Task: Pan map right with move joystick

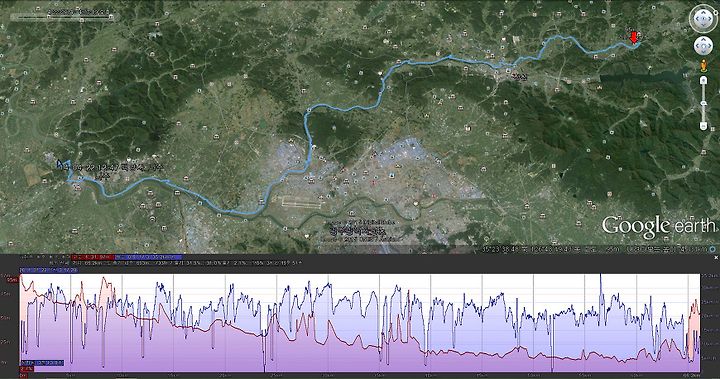Action: pos(709,46)
